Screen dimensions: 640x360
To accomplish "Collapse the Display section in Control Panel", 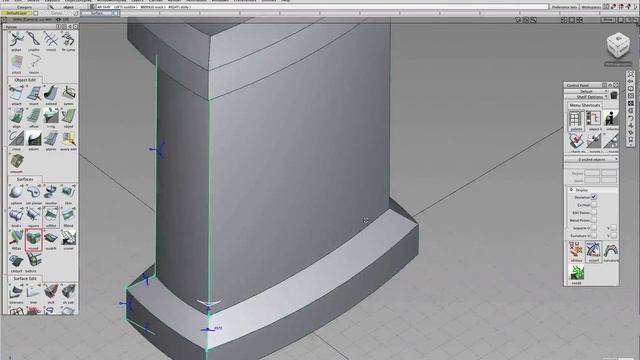I will [571, 190].
